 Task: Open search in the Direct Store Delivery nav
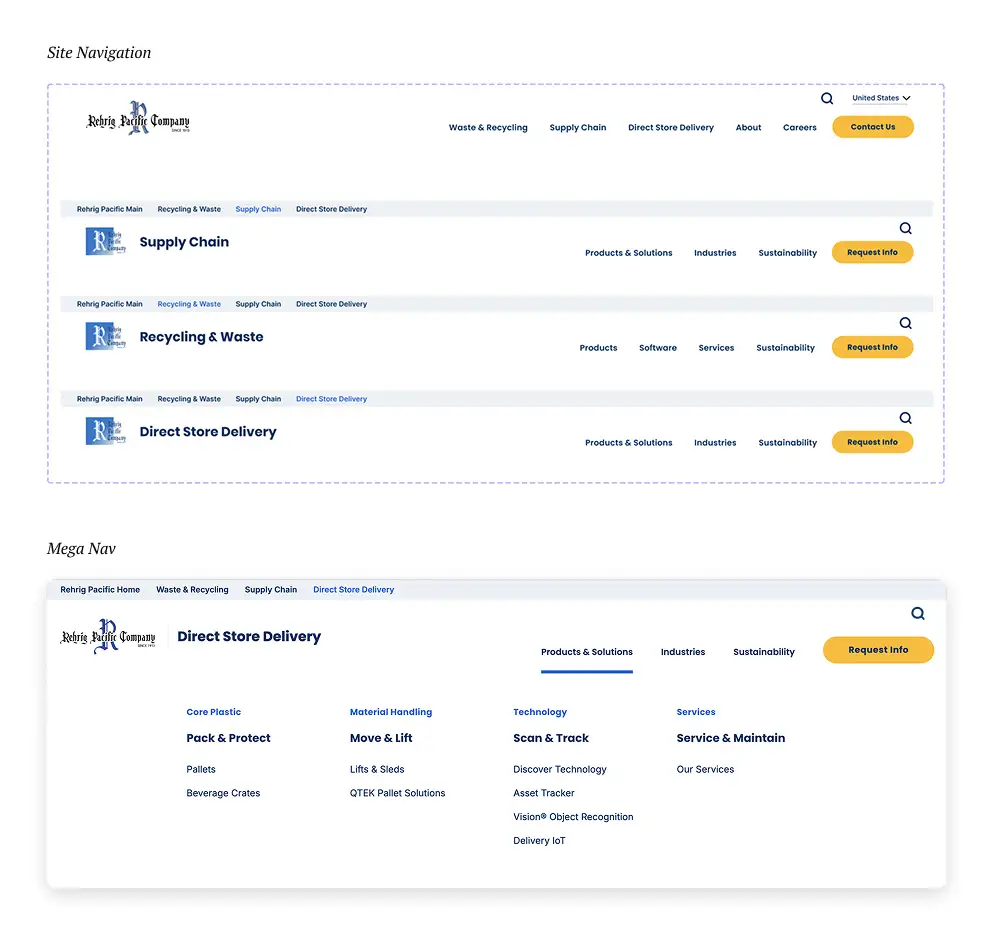[906, 418]
